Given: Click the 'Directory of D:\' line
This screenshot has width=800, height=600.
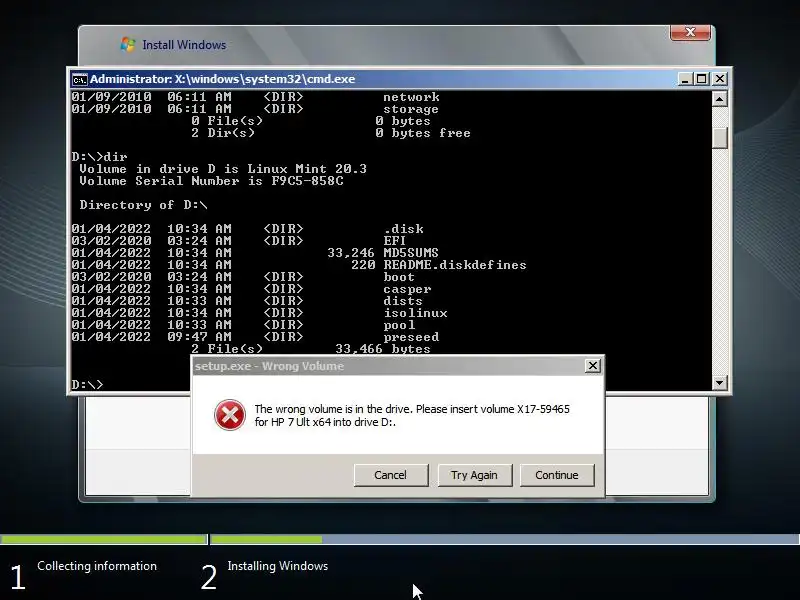Looking at the screenshot, I should coord(143,205).
